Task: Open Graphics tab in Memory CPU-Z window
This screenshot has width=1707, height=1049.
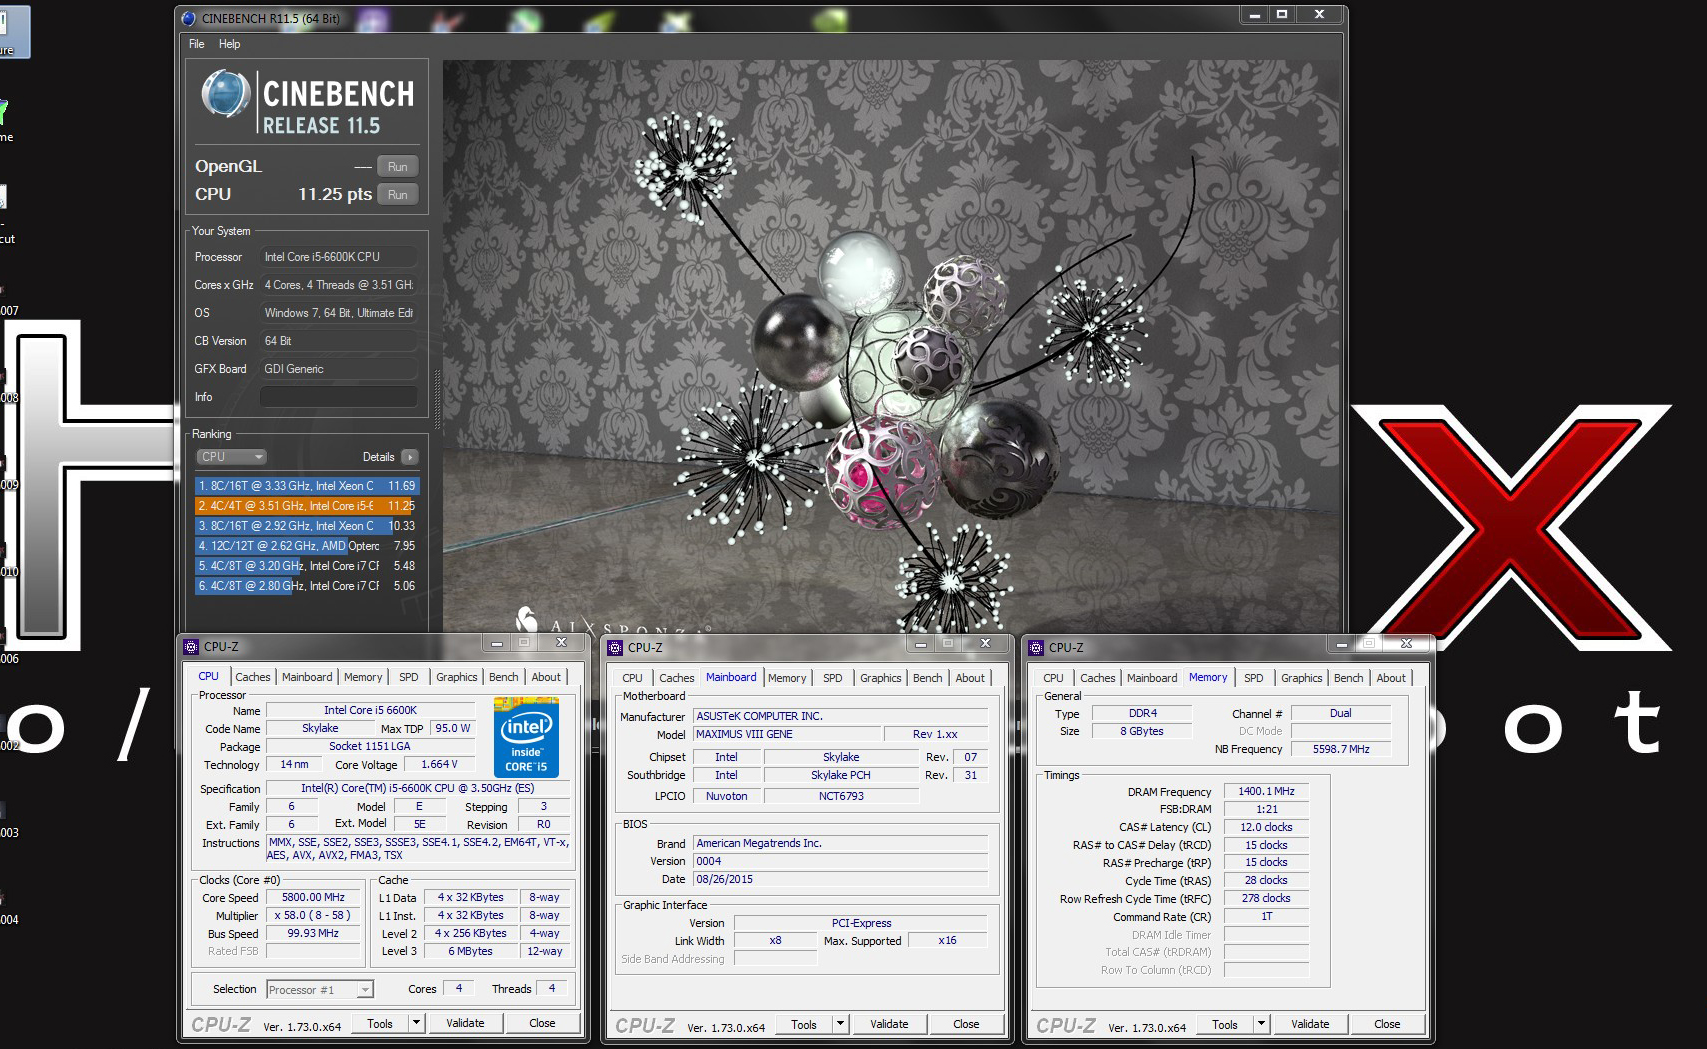Action: (x=1302, y=678)
